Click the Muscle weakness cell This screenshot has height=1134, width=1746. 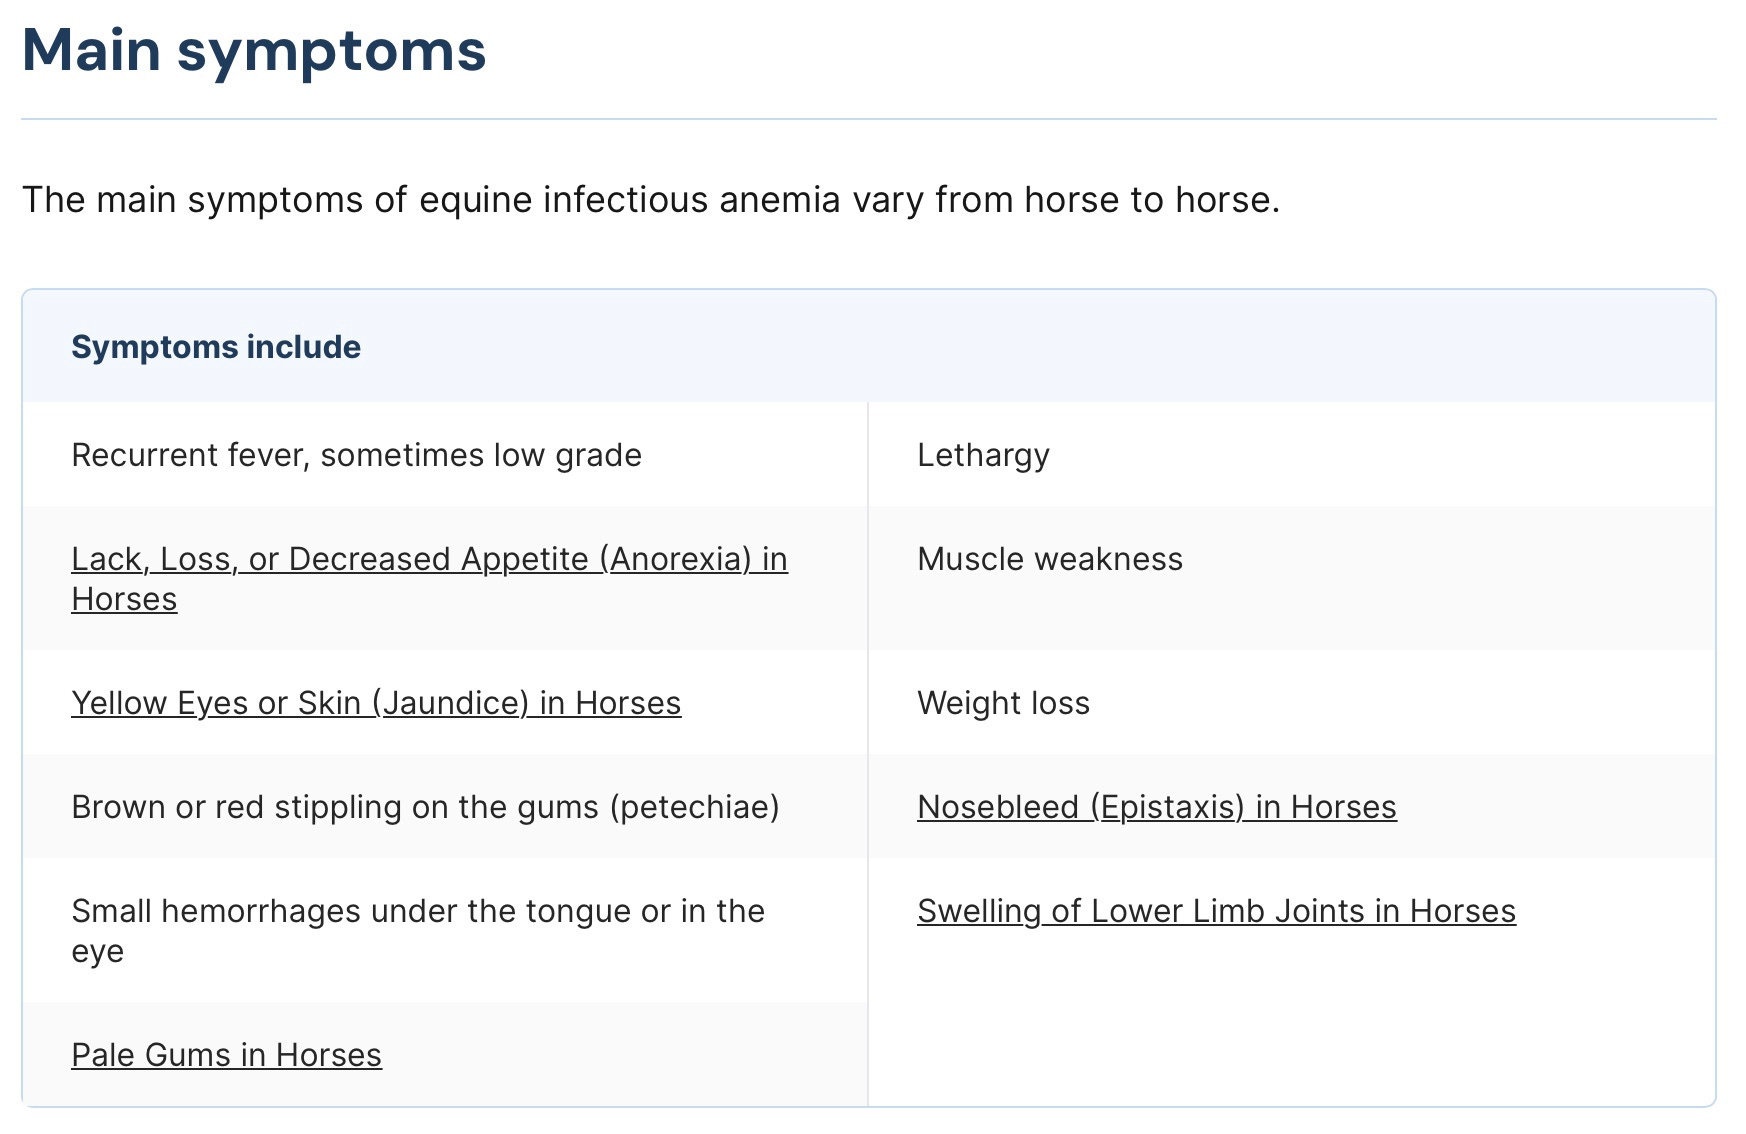tap(1049, 559)
